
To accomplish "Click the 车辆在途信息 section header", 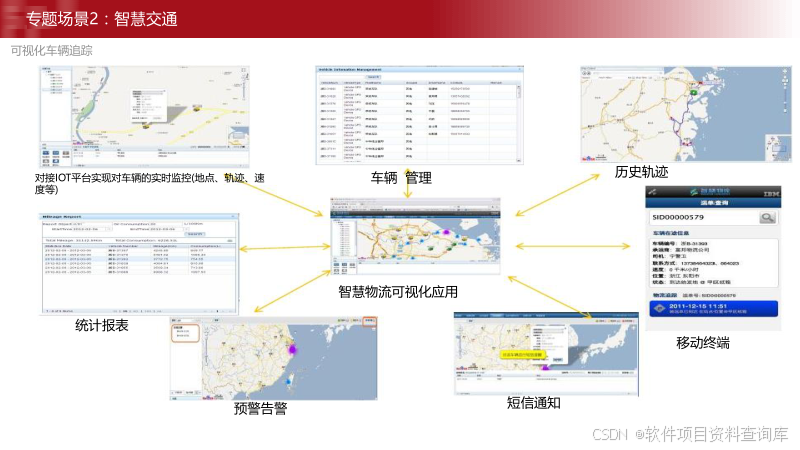I will tap(671, 233).
